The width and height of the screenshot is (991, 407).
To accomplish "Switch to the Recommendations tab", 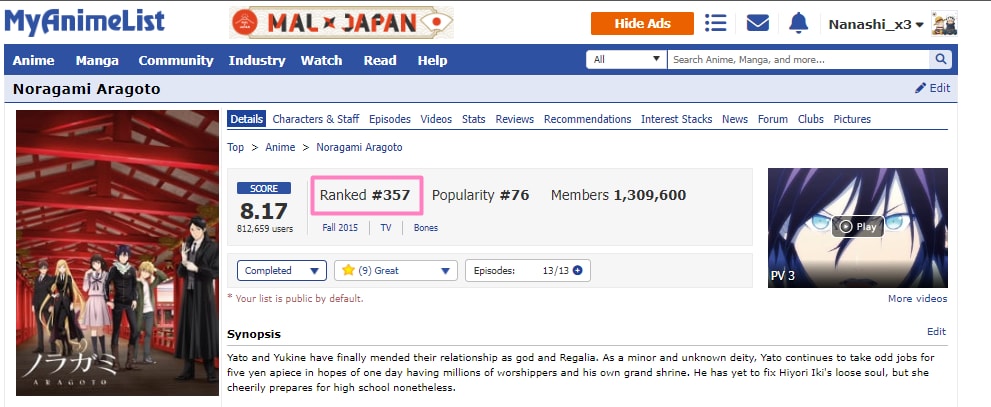I will pos(588,119).
